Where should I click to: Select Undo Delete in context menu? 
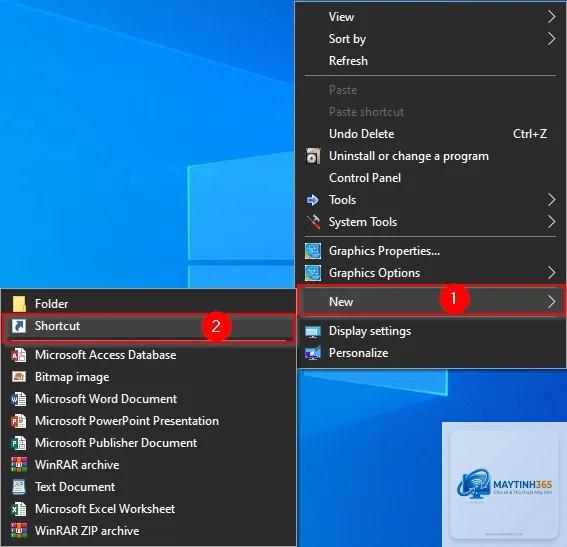pos(431,134)
